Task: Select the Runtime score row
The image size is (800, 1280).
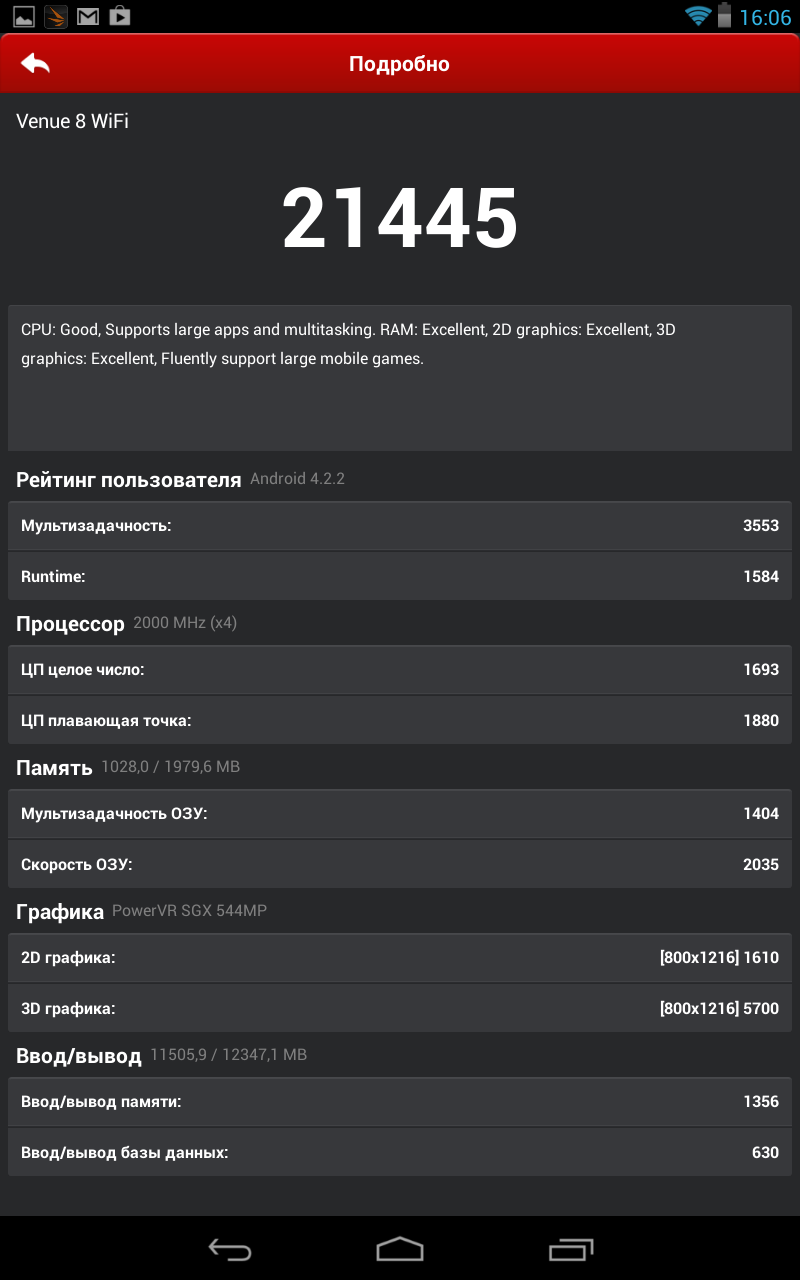Action: pos(400,576)
